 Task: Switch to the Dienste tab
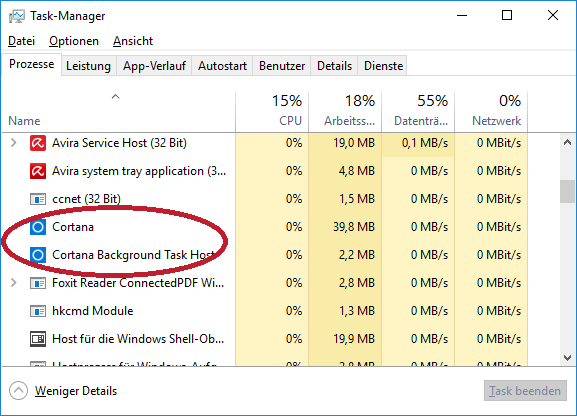click(383, 66)
